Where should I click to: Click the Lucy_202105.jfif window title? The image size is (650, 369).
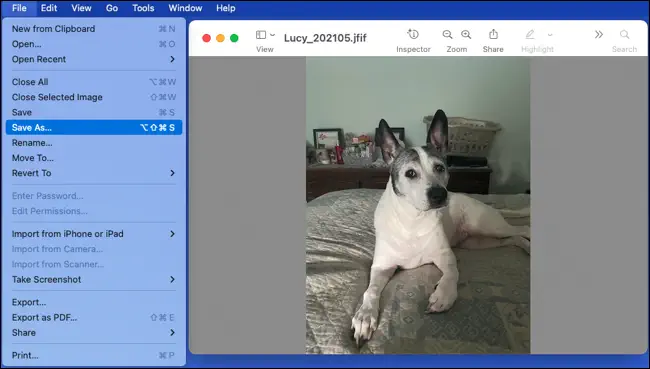tap(325, 38)
